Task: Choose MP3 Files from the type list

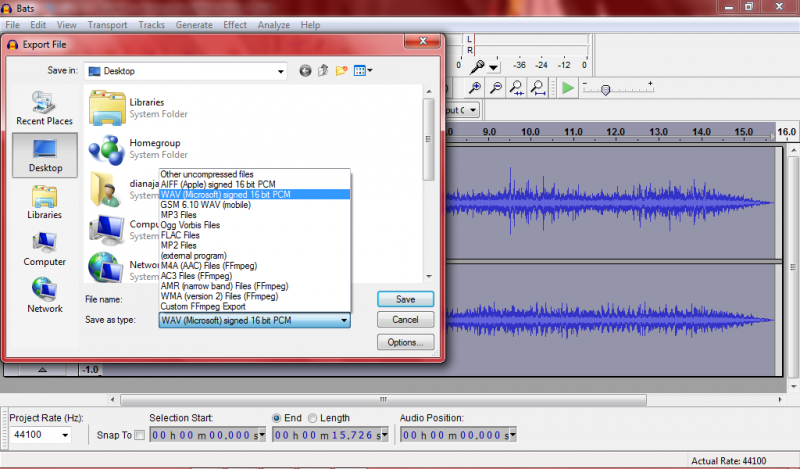Action: click(179, 215)
